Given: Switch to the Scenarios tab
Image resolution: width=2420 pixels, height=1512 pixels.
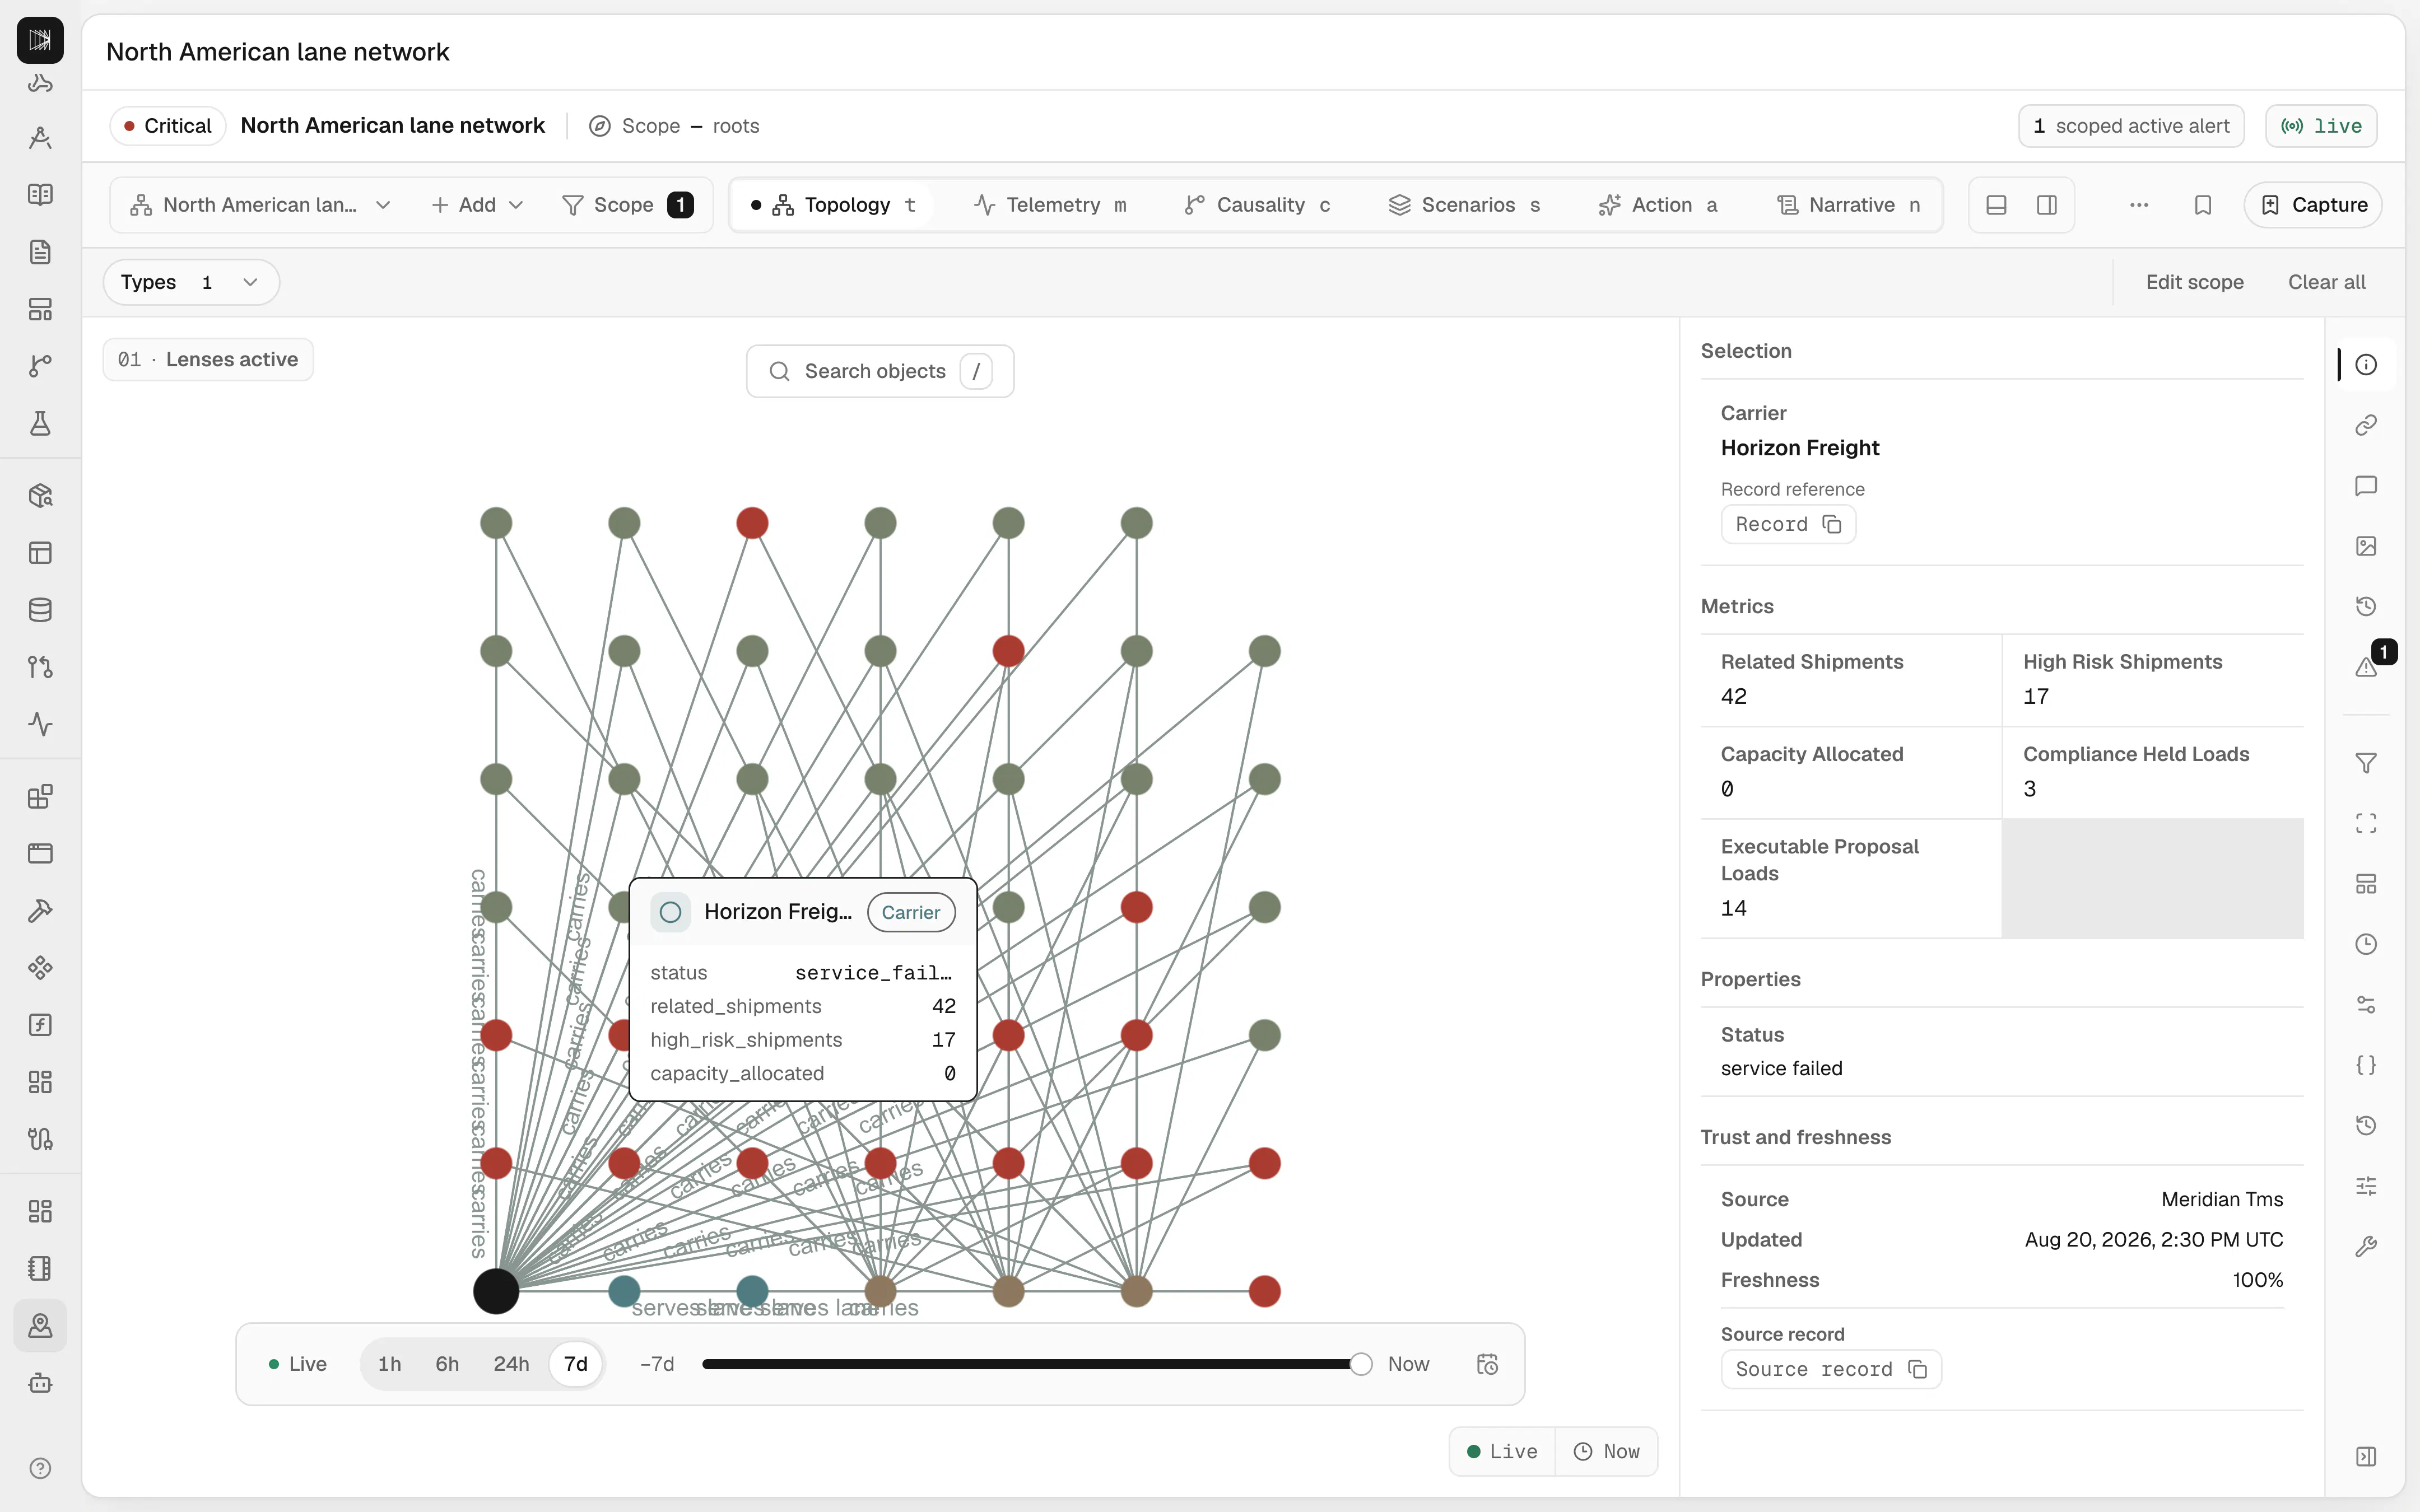Looking at the screenshot, I should (x=1465, y=205).
